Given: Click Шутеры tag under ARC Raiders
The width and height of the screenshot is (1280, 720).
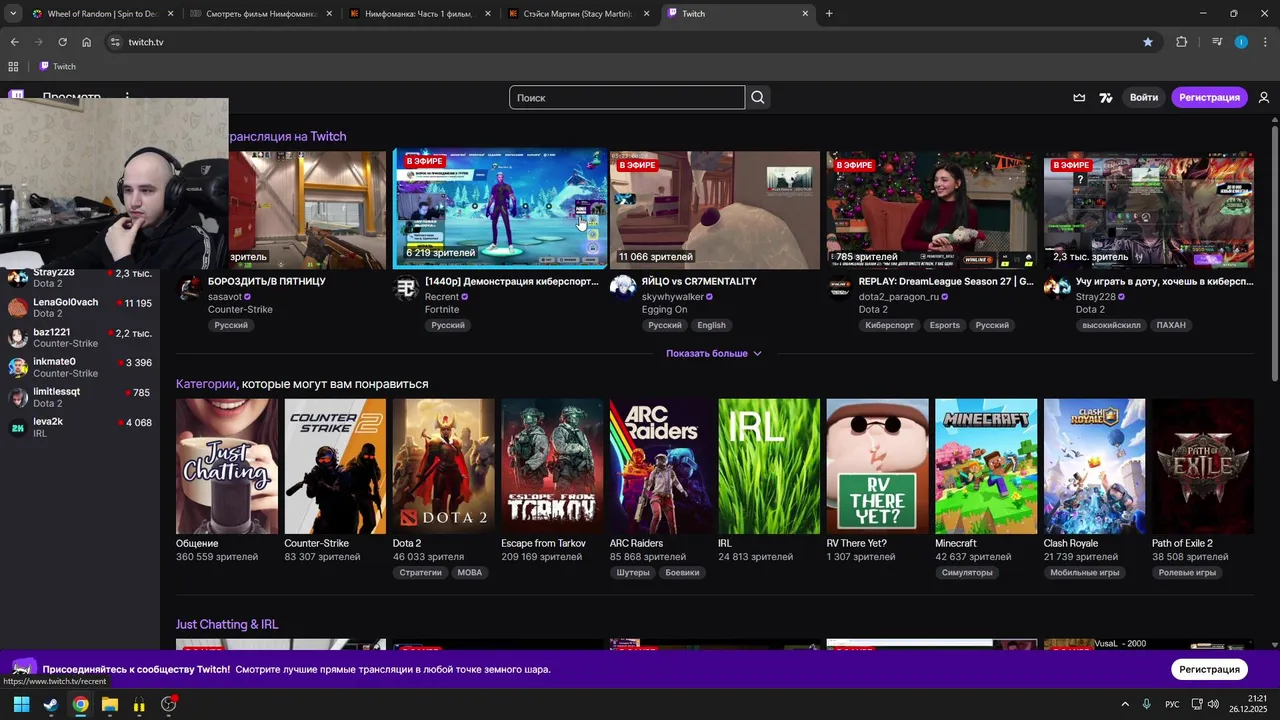Looking at the screenshot, I should click(x=633, y=573).
